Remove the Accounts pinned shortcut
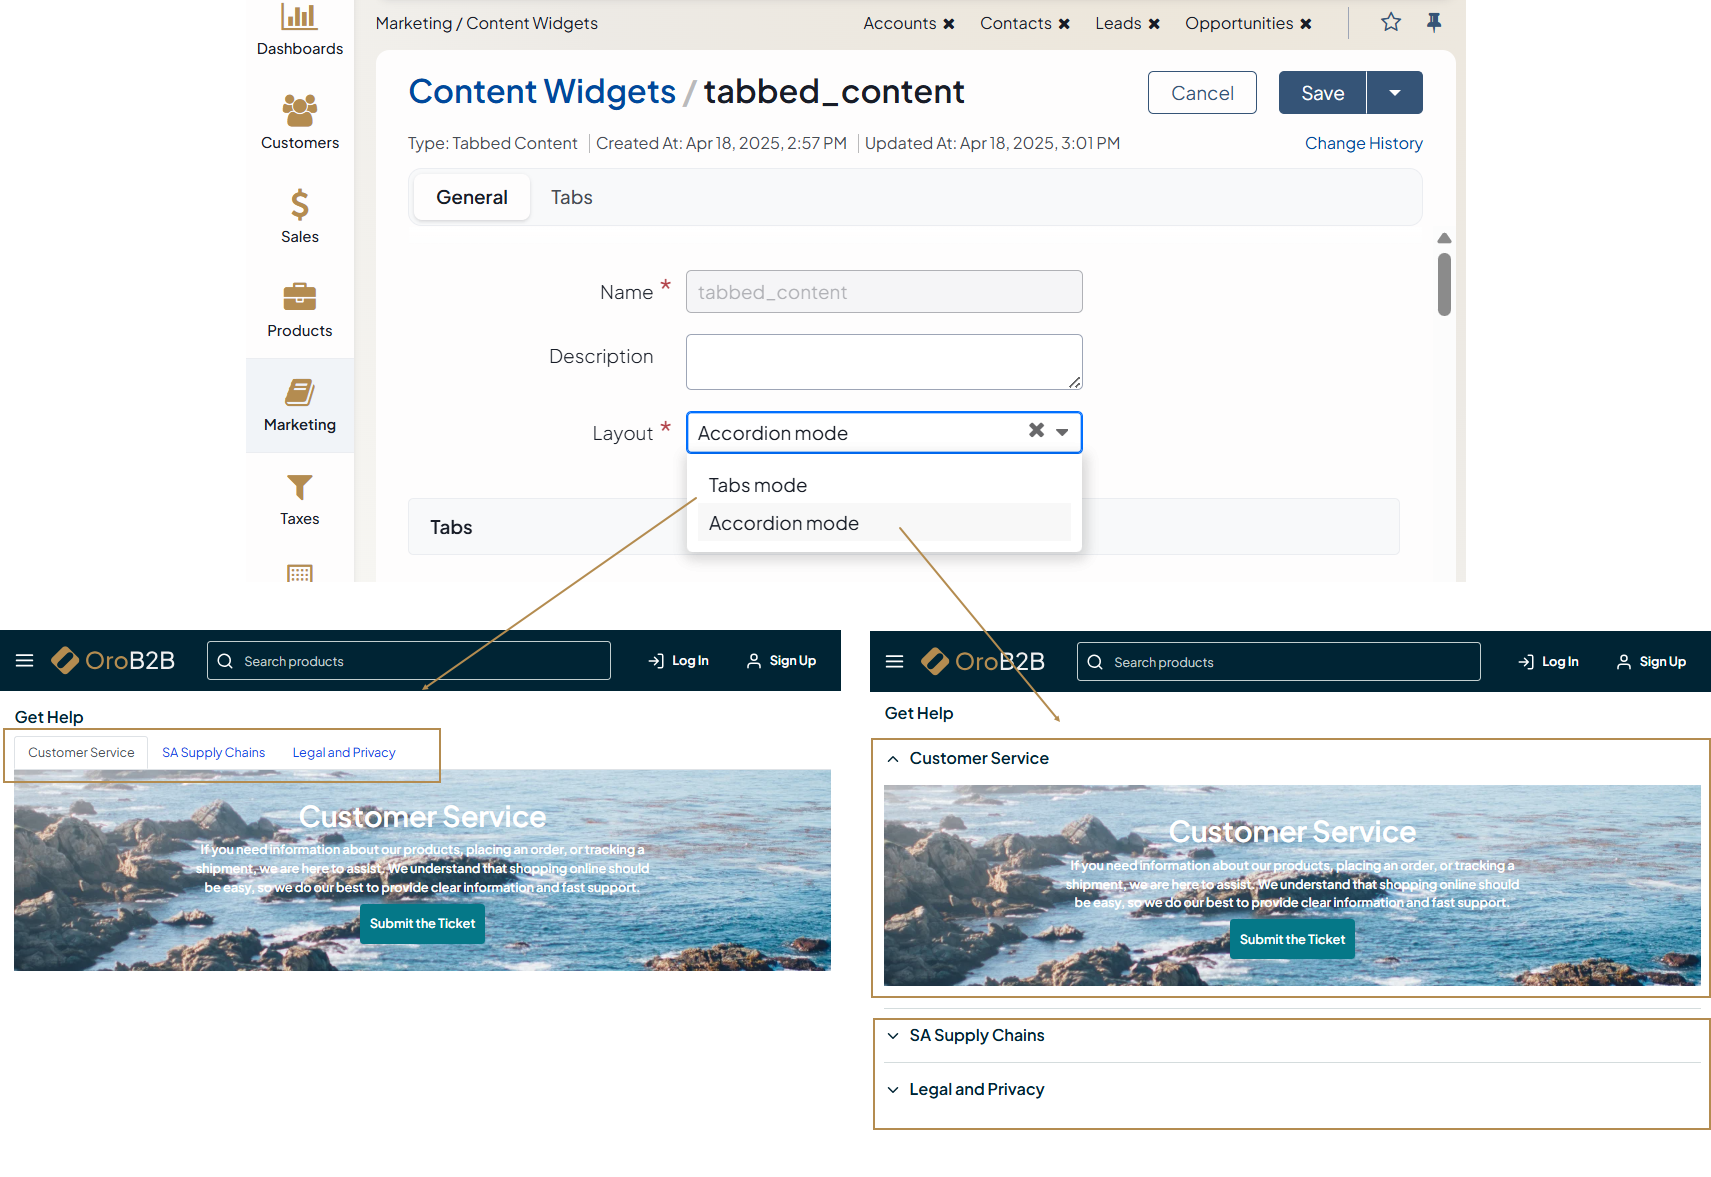The image size is (1711, 1177). click(x=949, y=24)
